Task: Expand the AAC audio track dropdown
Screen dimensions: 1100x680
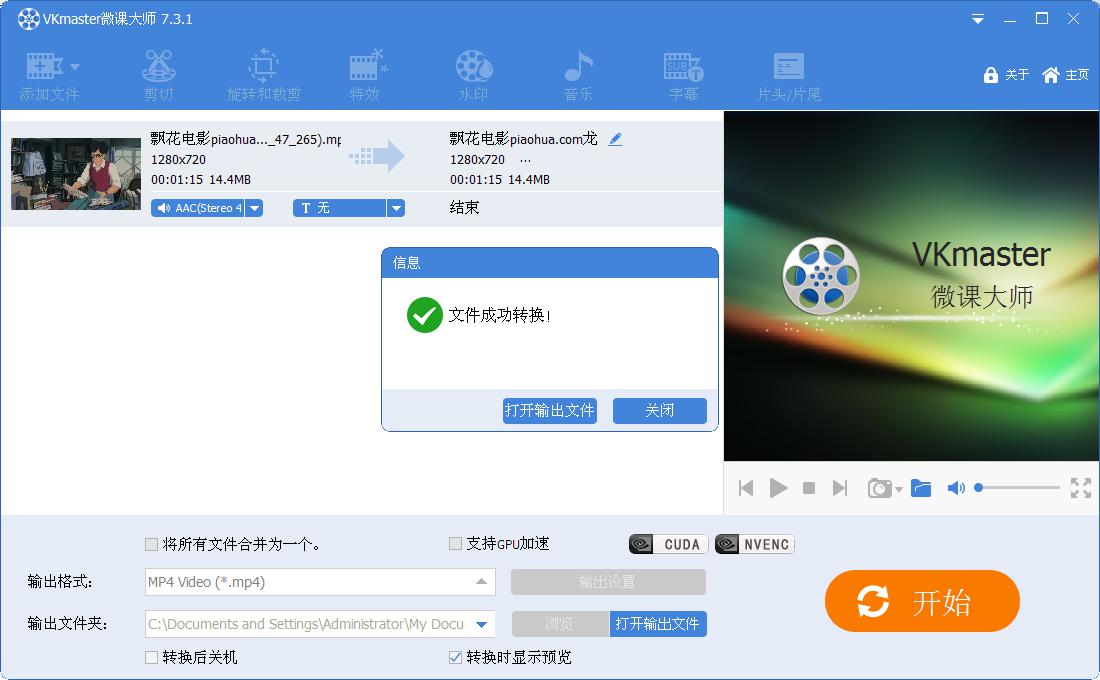Action: [x=254, y=208]
